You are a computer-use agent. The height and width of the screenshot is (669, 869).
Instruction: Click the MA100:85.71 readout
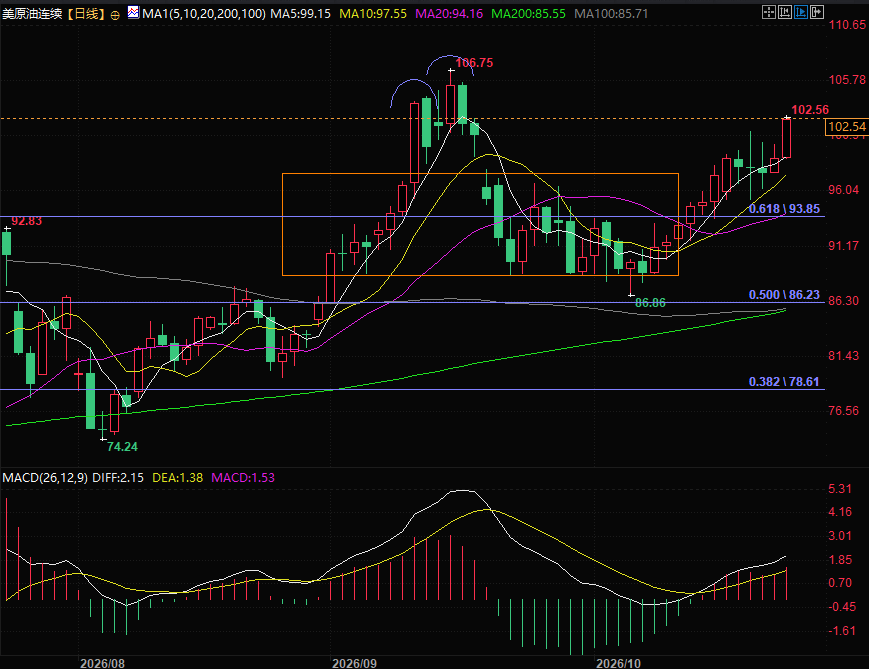[x=611, y=14]
